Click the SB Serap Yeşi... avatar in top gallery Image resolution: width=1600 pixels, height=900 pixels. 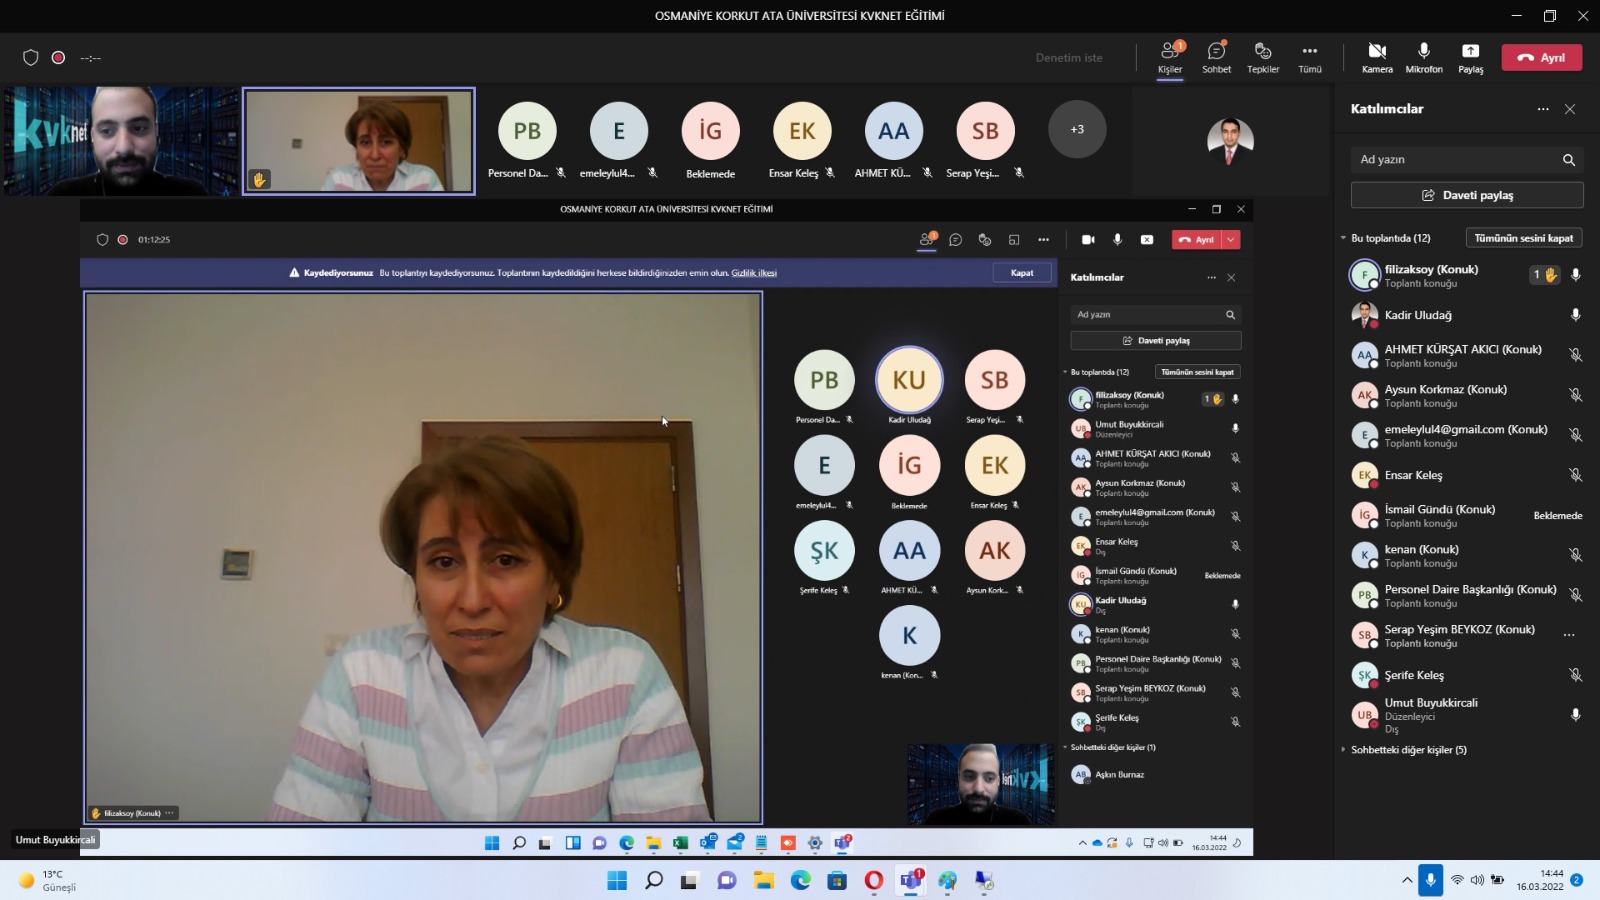(985, 131)
